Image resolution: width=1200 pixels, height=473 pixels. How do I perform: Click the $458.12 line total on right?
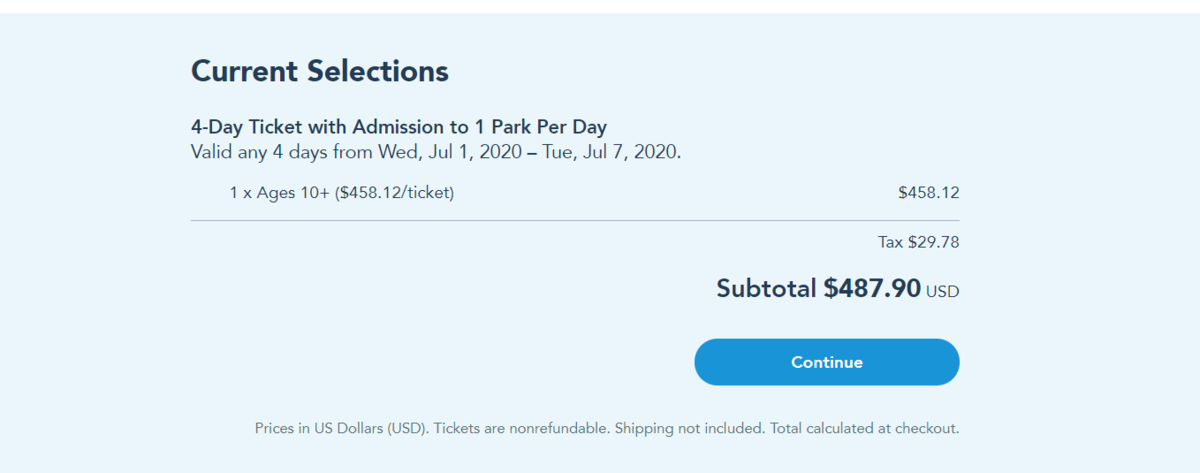click(928, 193)
